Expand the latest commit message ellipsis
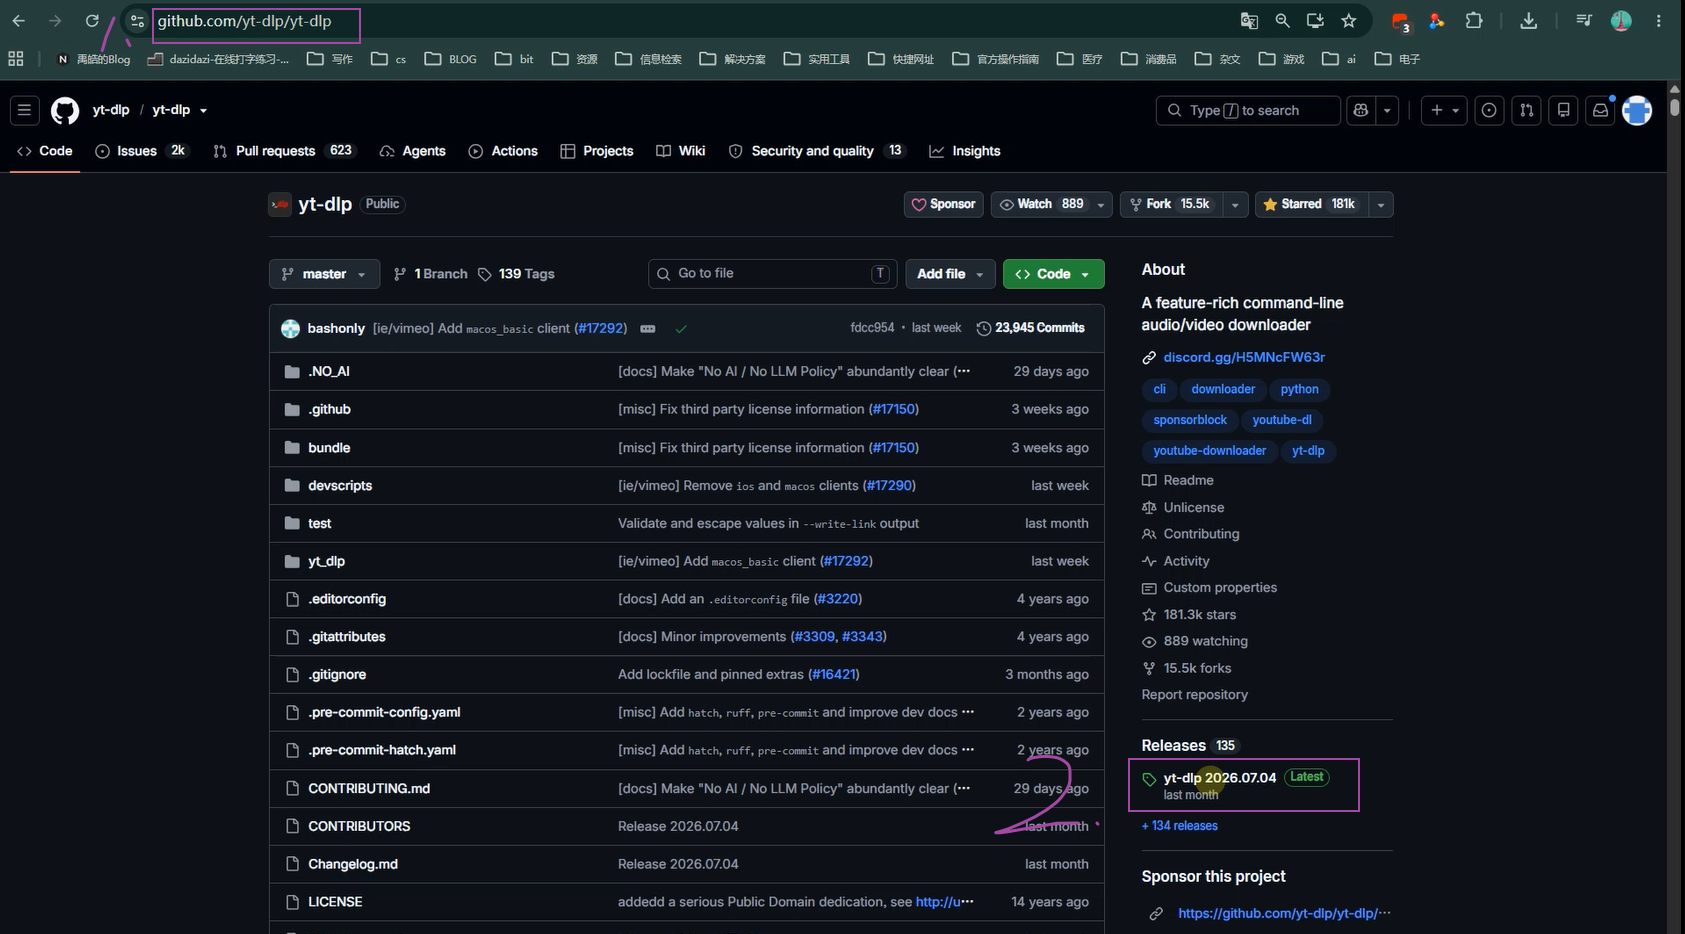This screenshot has height=934, width=1685. point(648,329)
